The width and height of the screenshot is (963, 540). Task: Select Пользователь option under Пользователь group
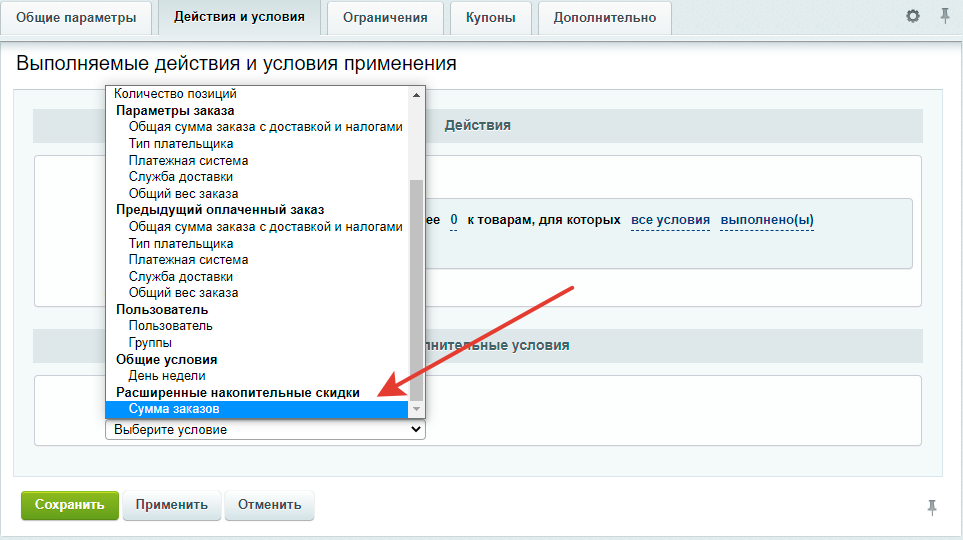pyautogui.click(x=257, y=326)
